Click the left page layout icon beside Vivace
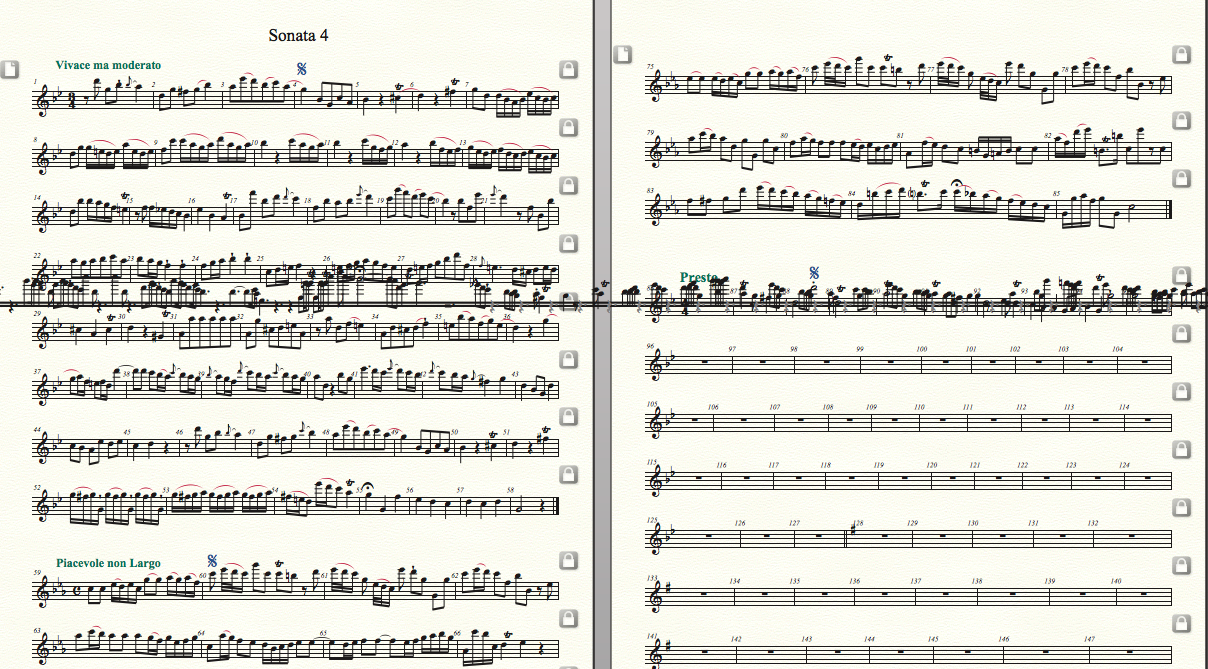1208x669 pixels. pos(9,69)
